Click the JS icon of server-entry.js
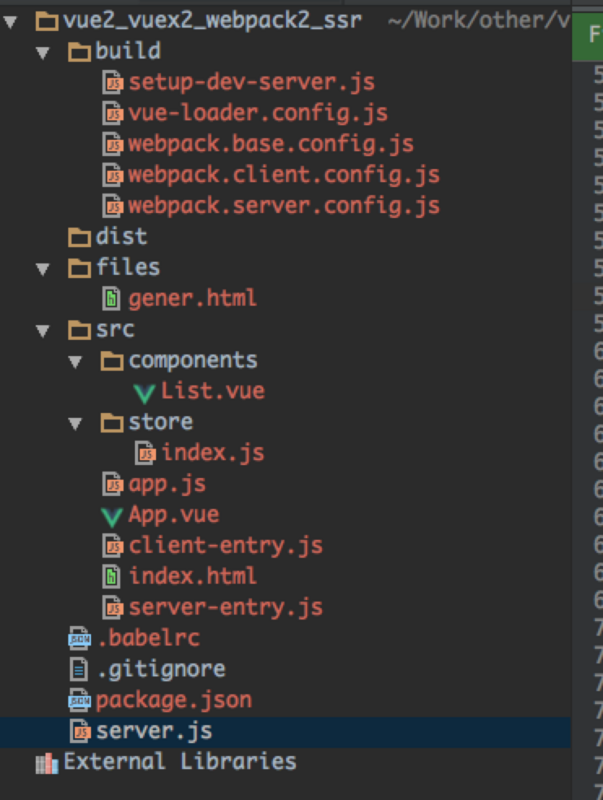The image size is (603, 800). coord(113,608)
